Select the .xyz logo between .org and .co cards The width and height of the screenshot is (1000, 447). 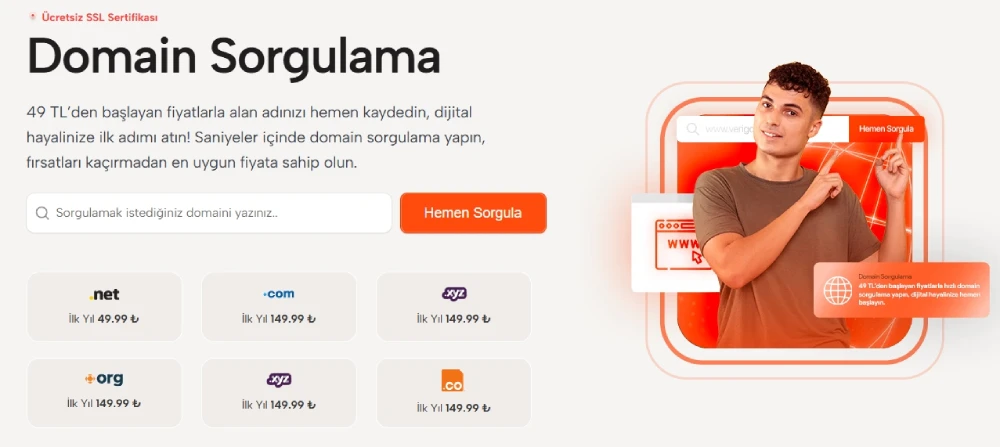(279, 379)
